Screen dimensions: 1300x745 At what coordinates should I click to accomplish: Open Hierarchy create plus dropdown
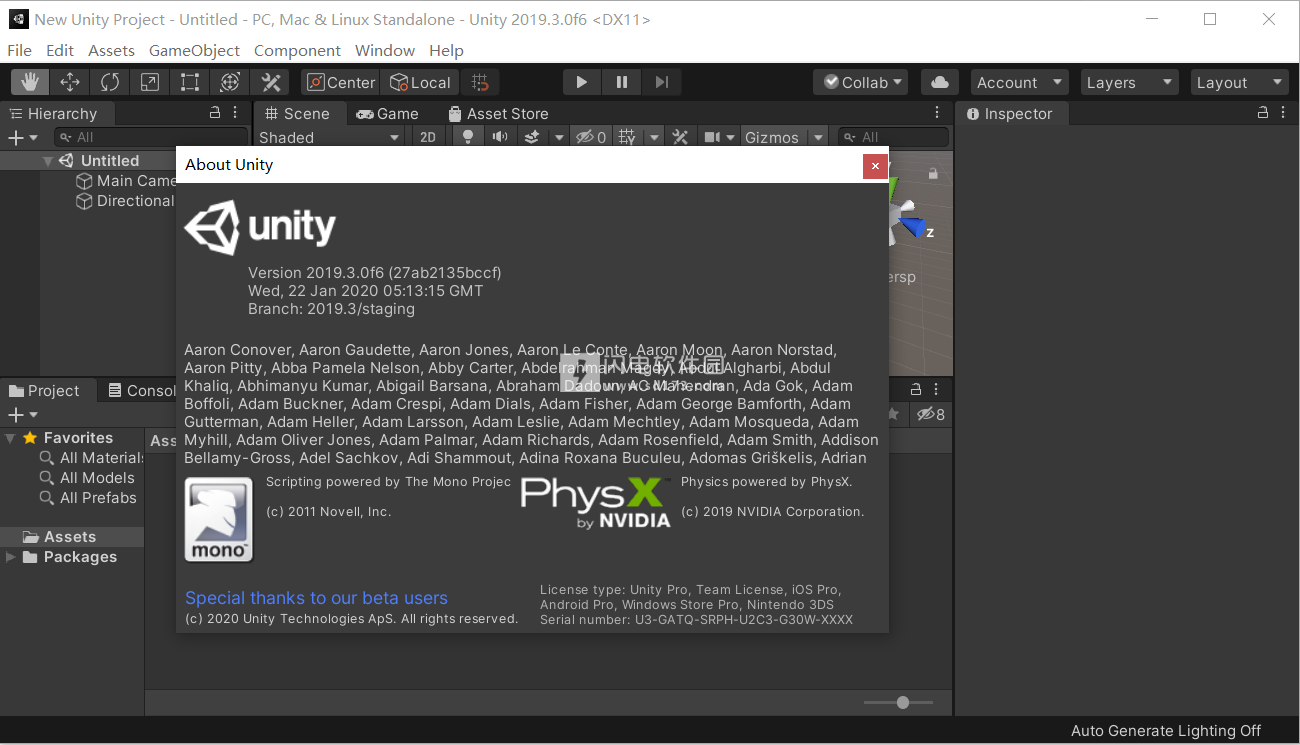(x=22, y=137)
